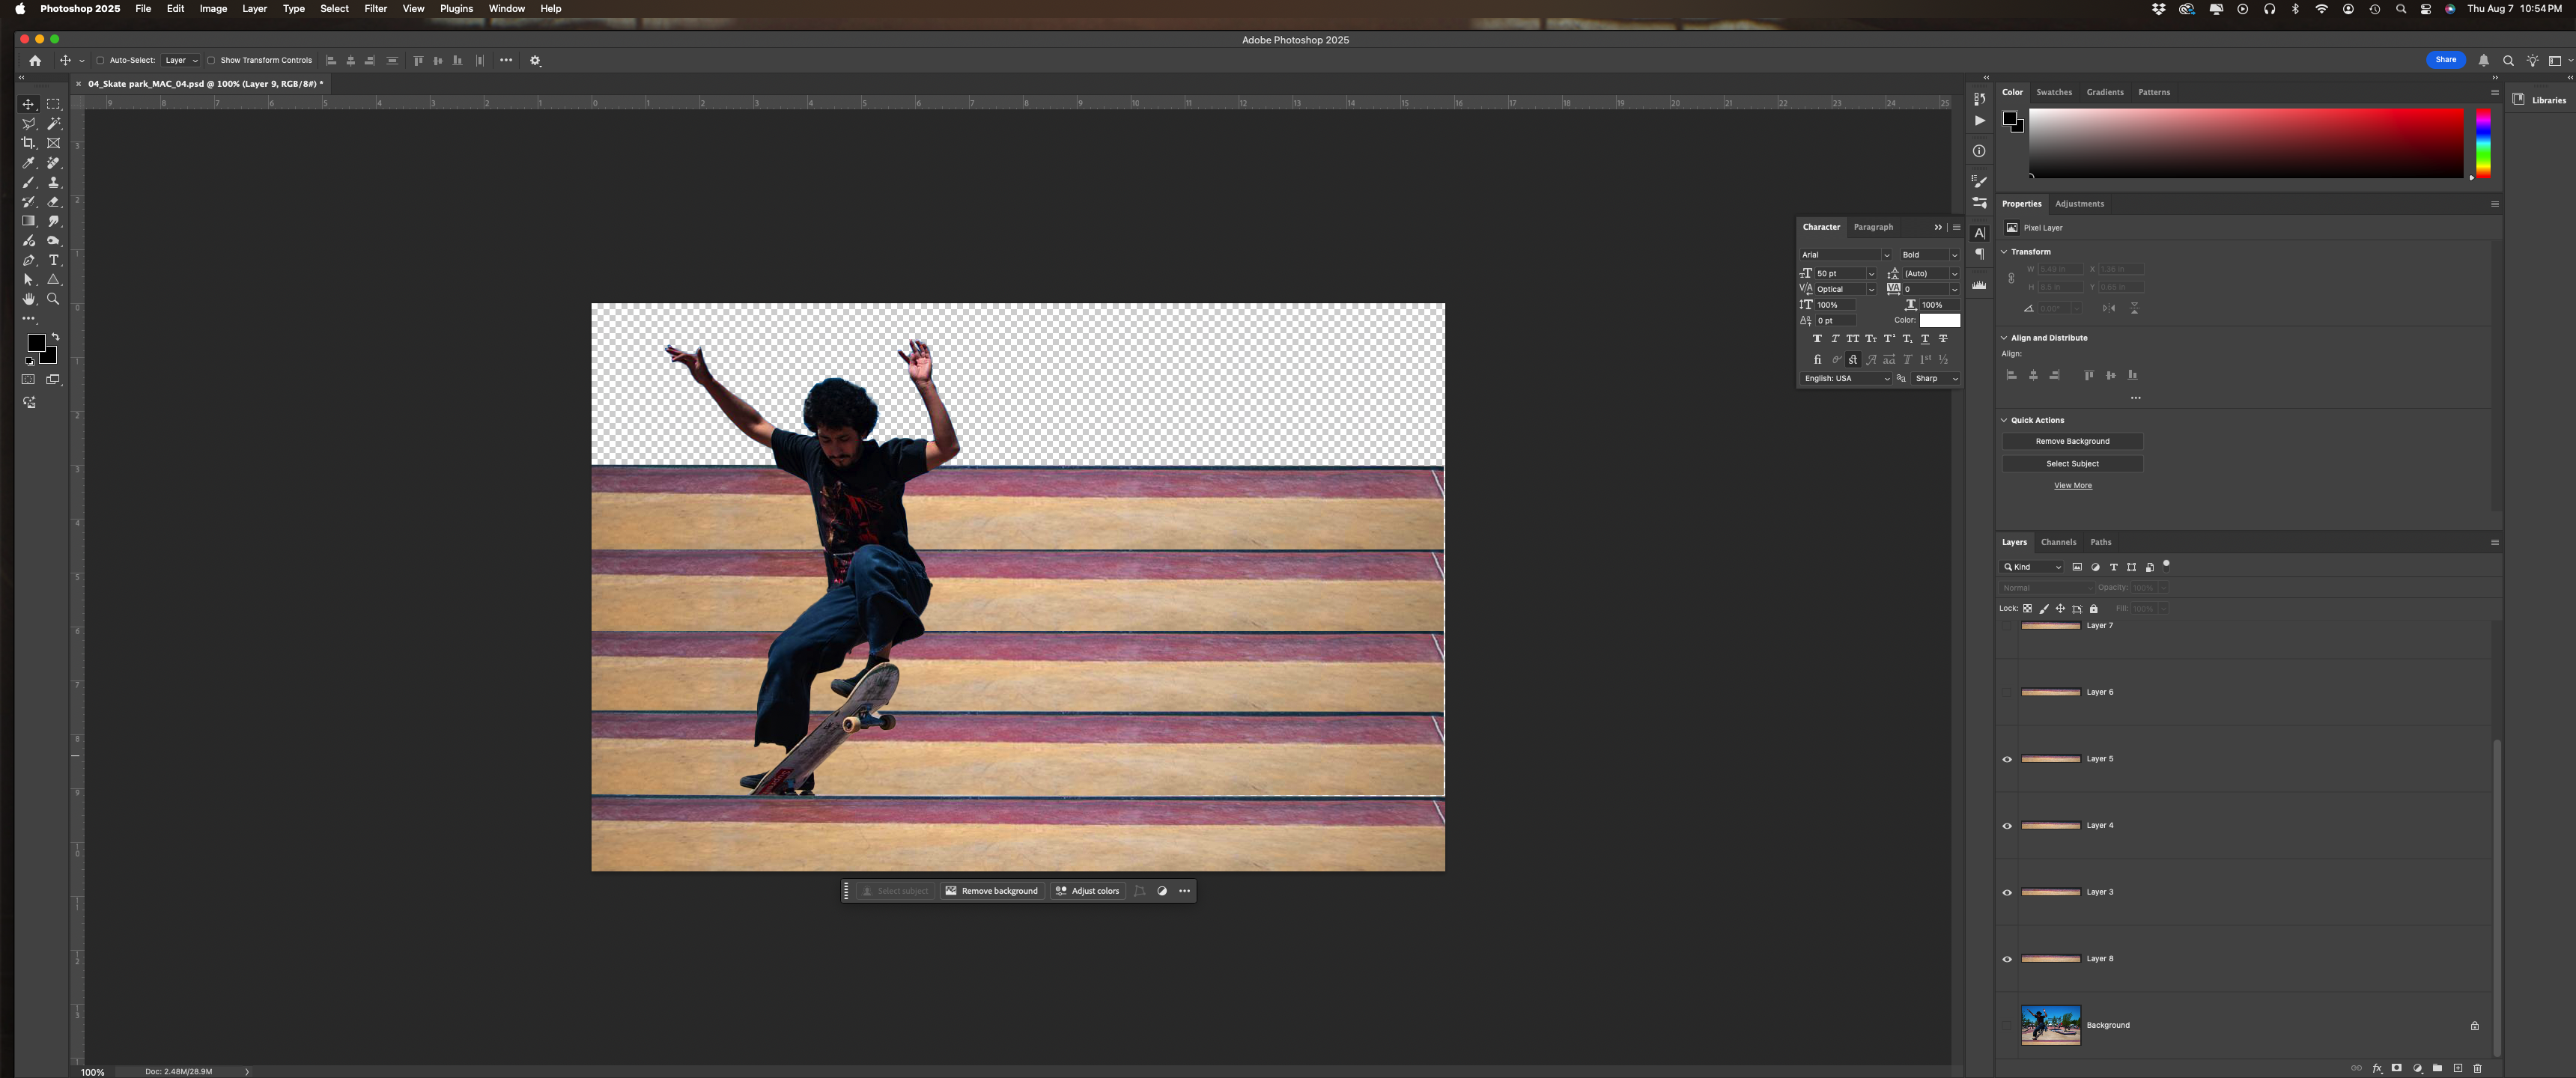The height and width of the screenshot is (1078, 2576).
Task: Click the Home icon in options bar
Action: click(35, 61)
